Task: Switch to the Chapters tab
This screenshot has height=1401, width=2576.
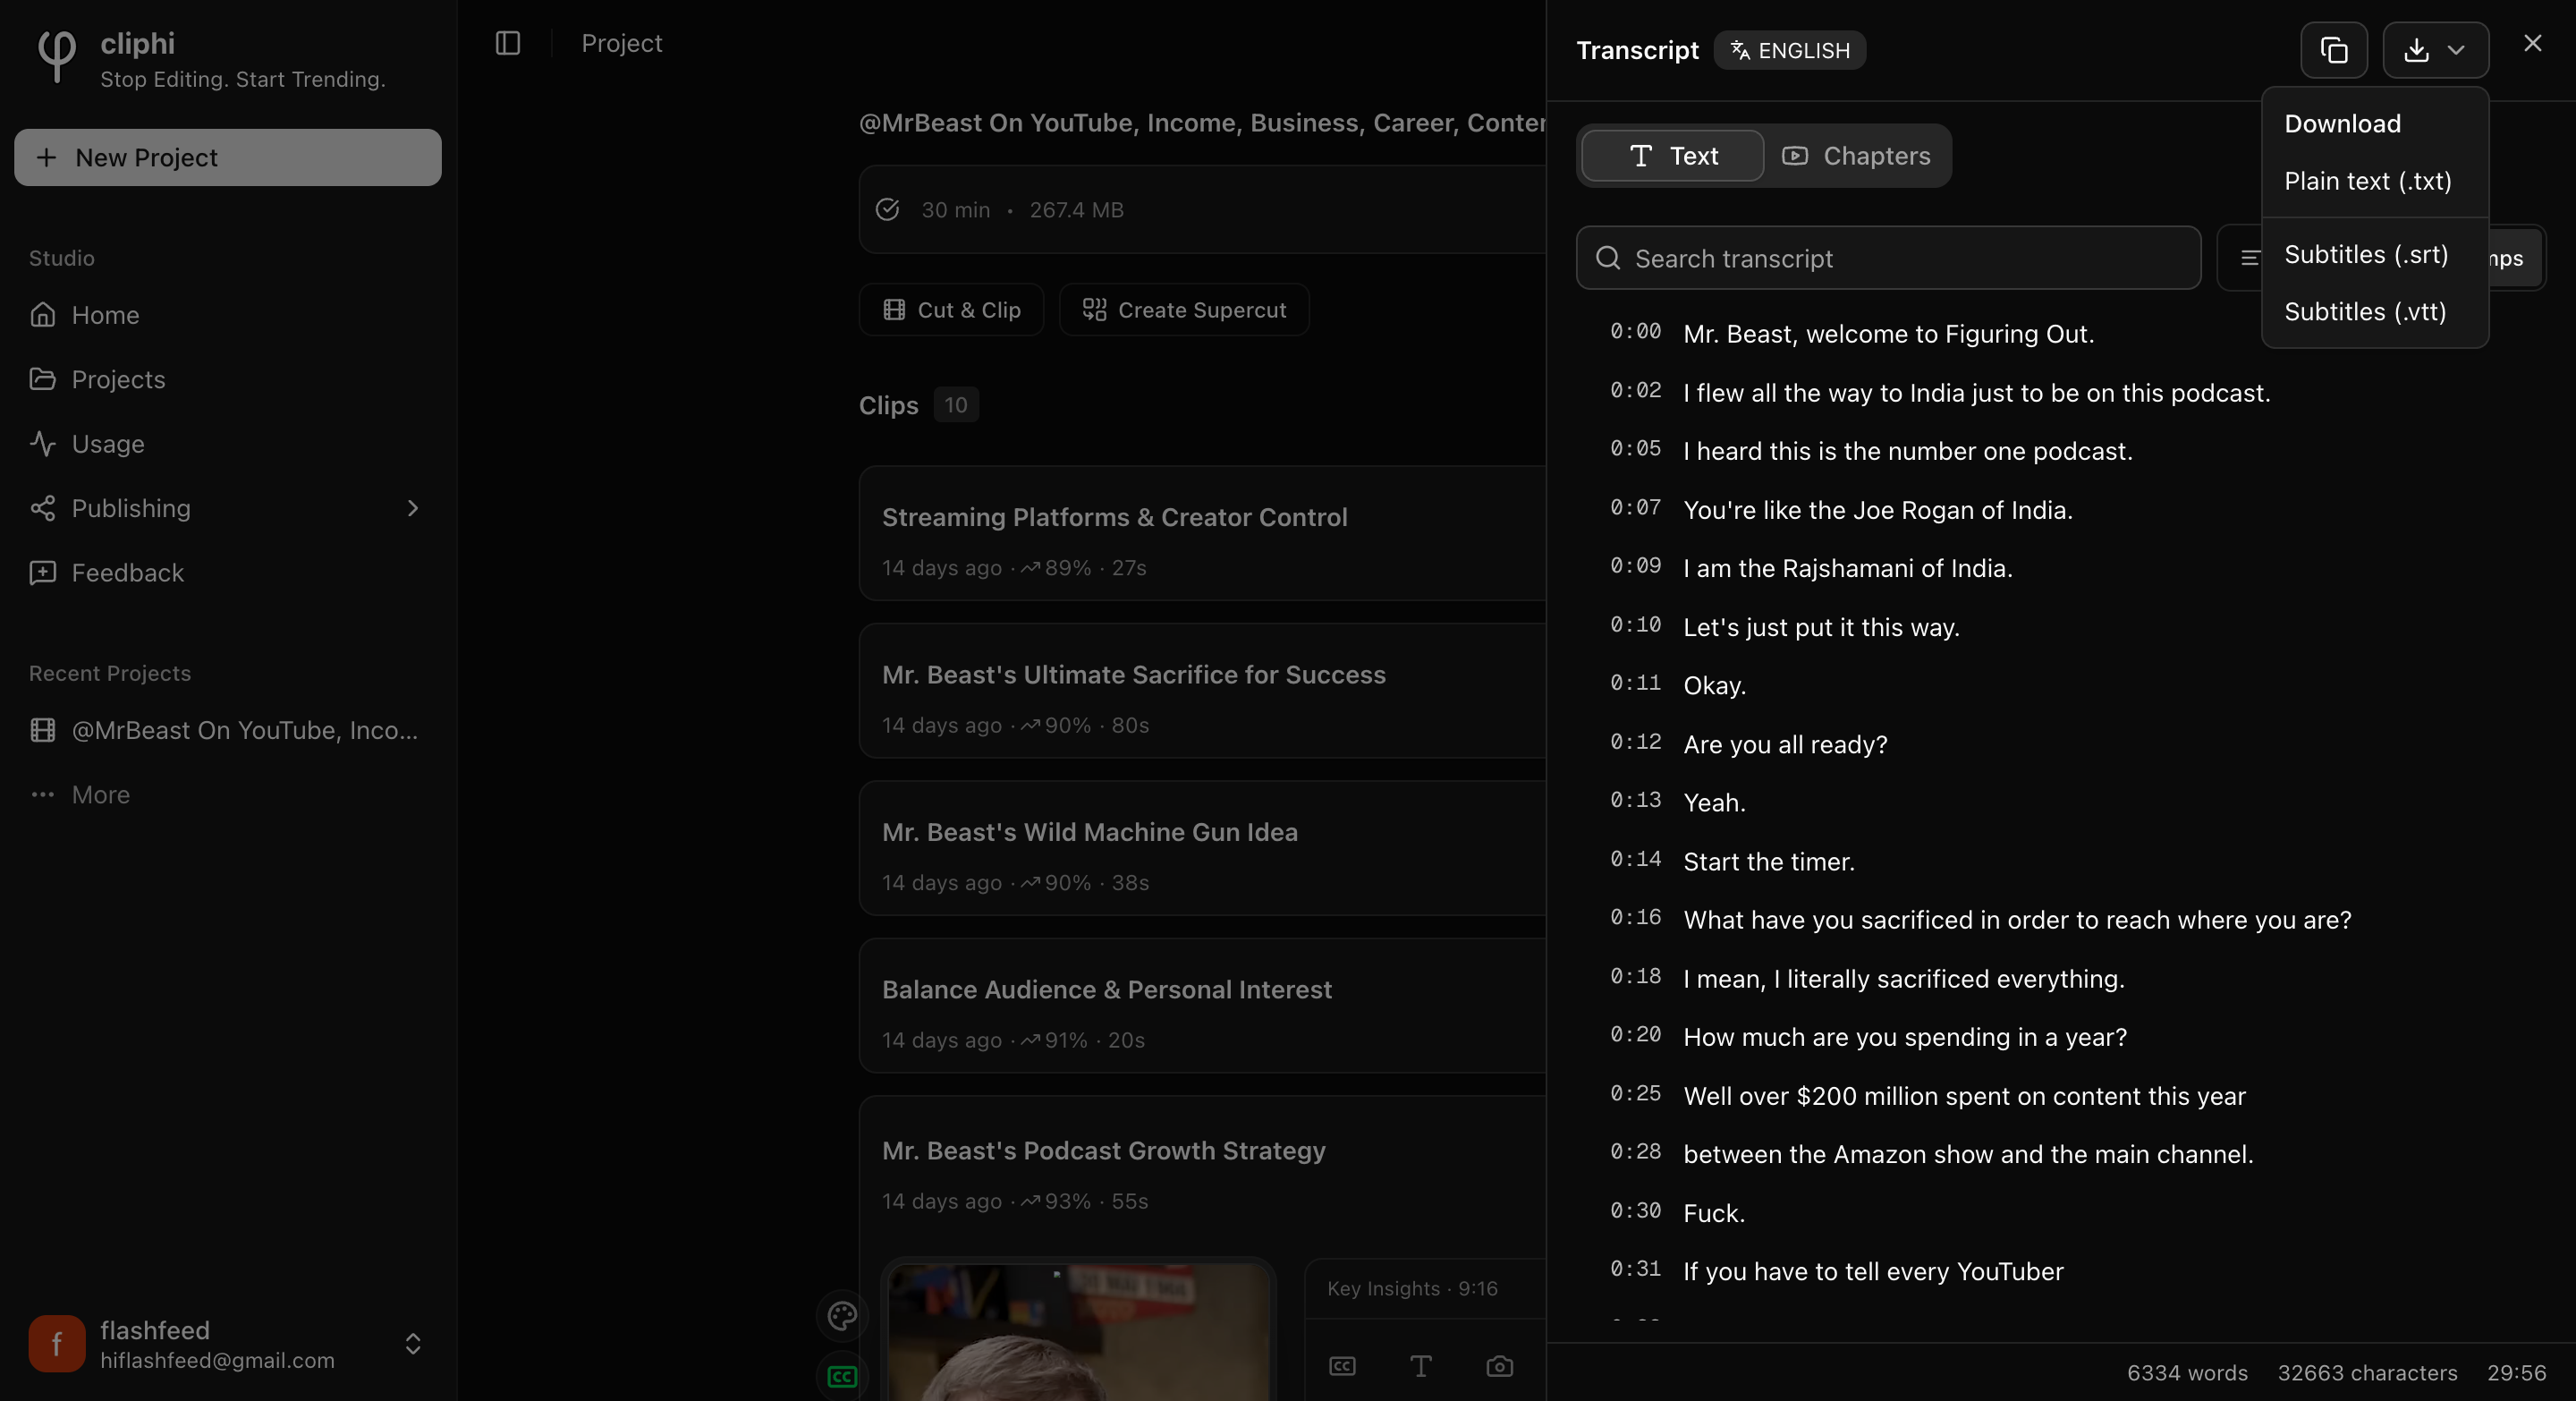Action: point(1856,156)
